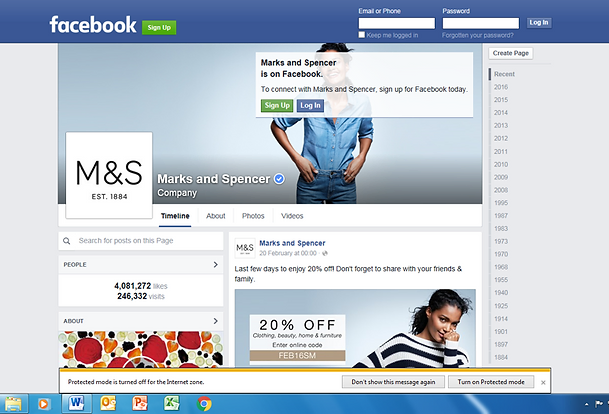Jump to 1884 in the timeline
609x414 pixels.
coord(501,357)
